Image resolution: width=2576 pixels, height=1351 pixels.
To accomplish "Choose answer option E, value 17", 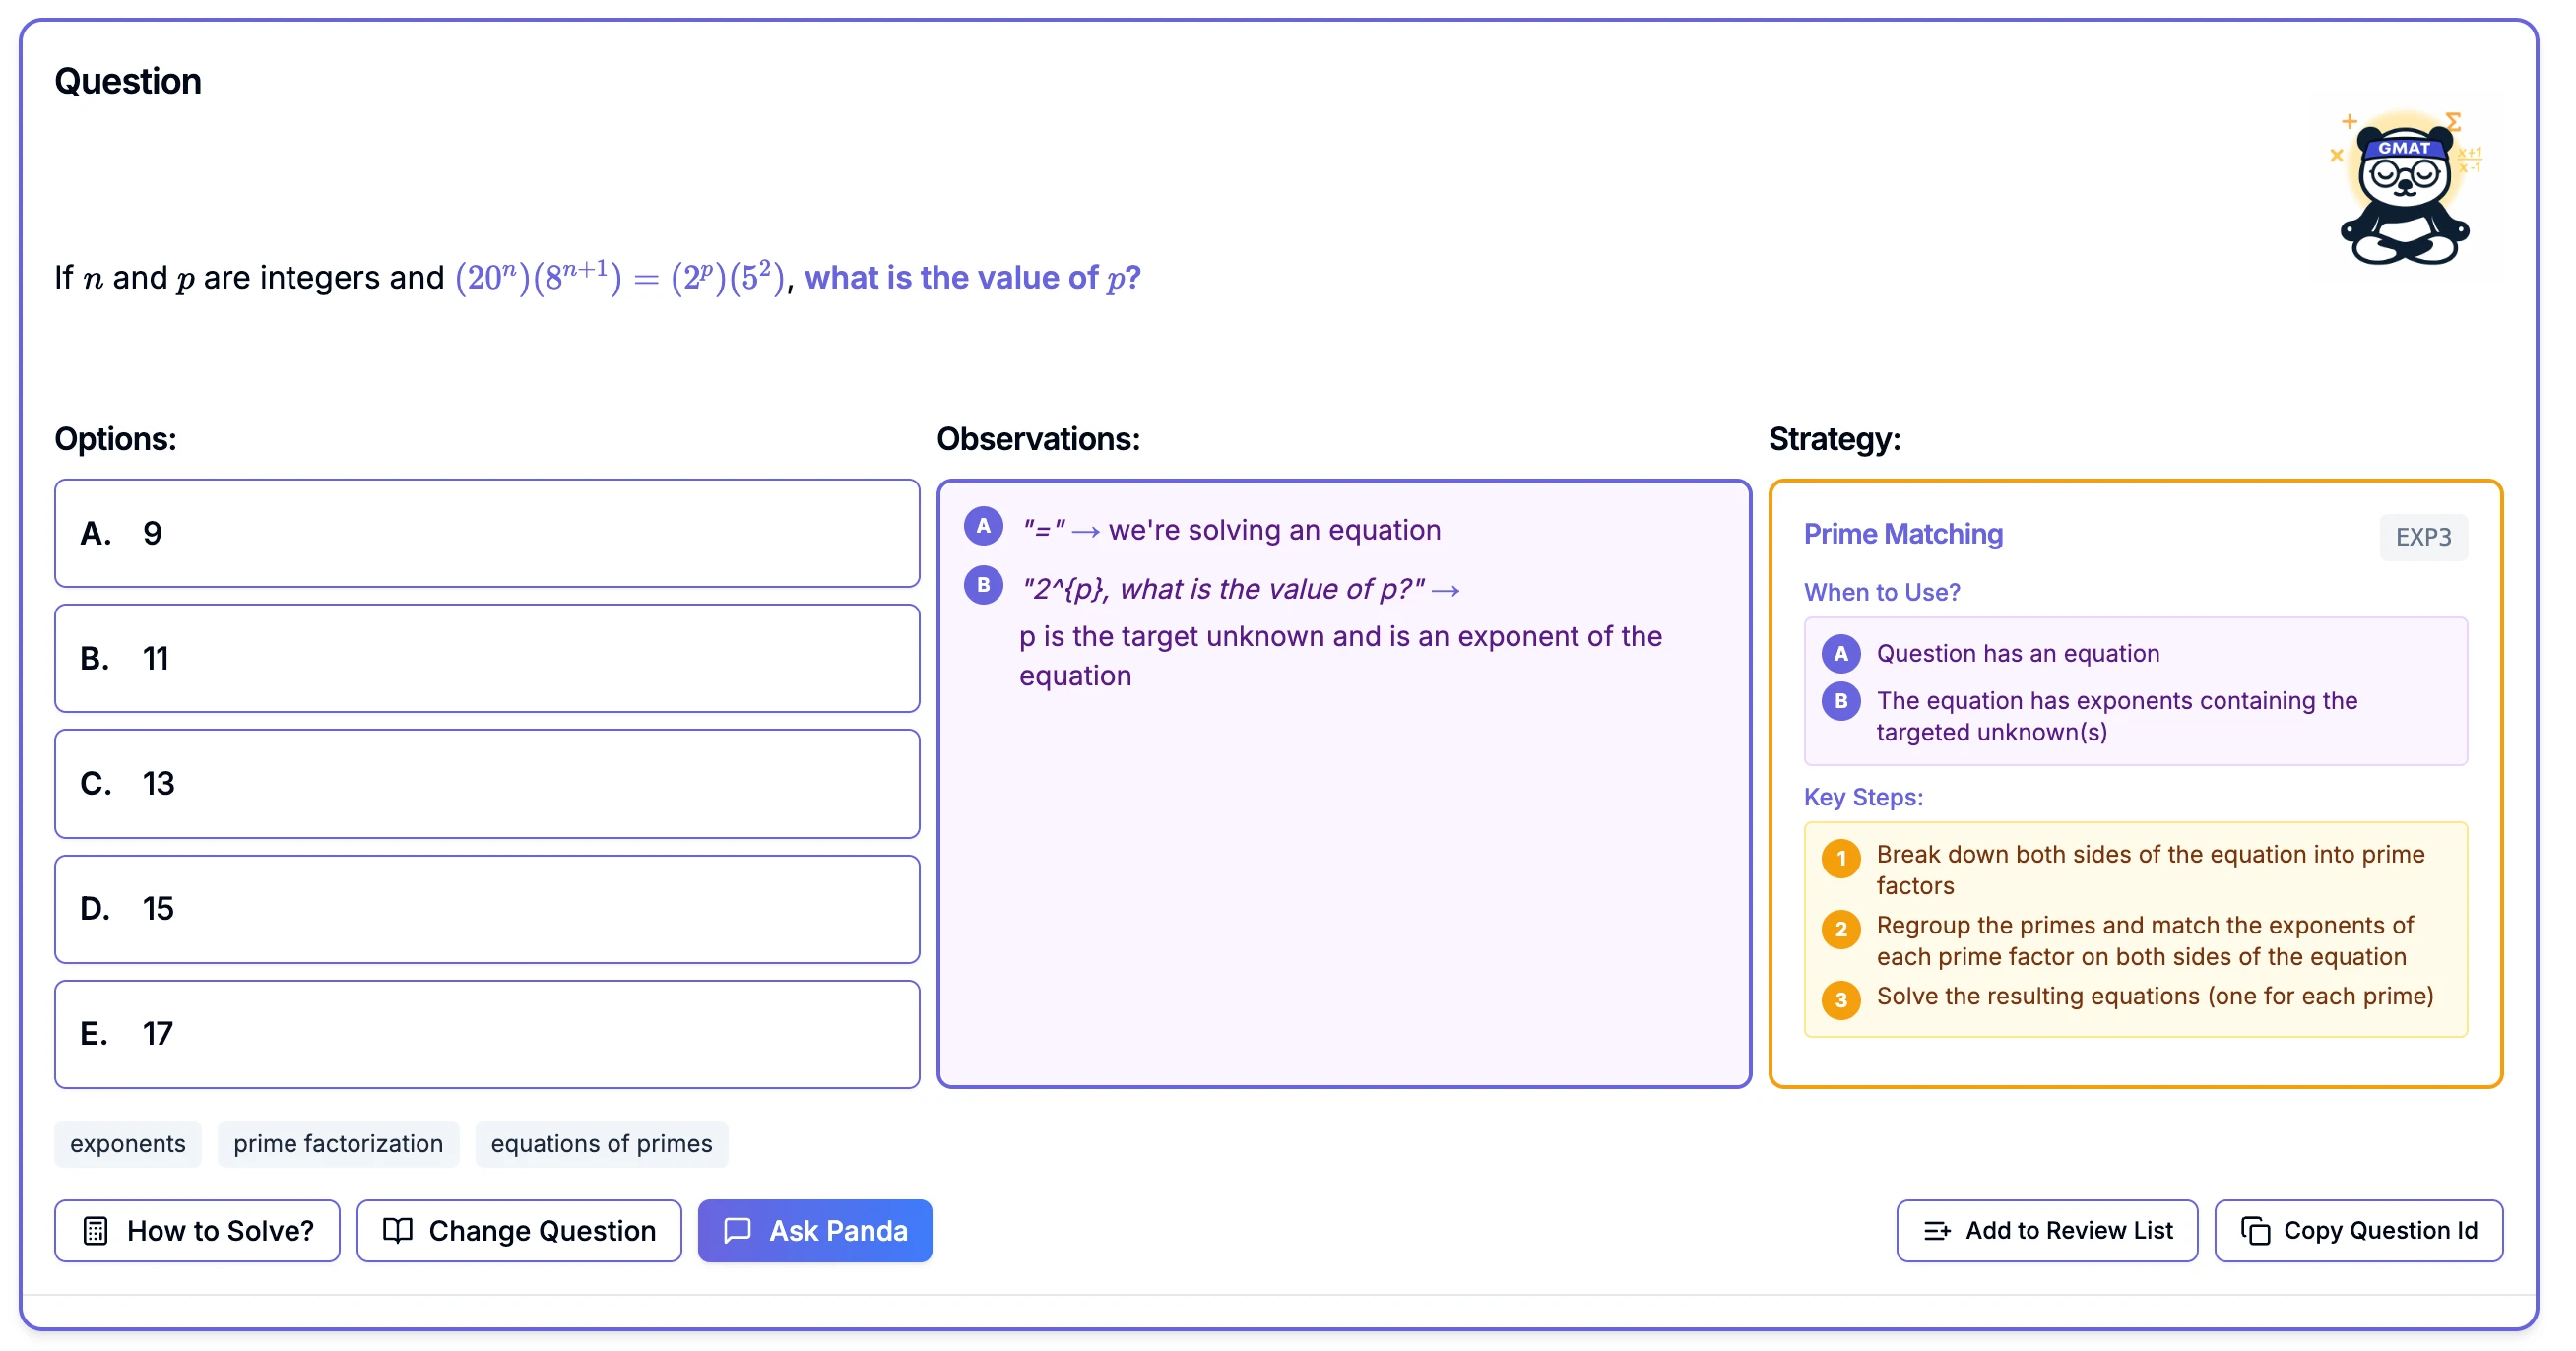I will pyautogui.click(x=487, y=1033).
